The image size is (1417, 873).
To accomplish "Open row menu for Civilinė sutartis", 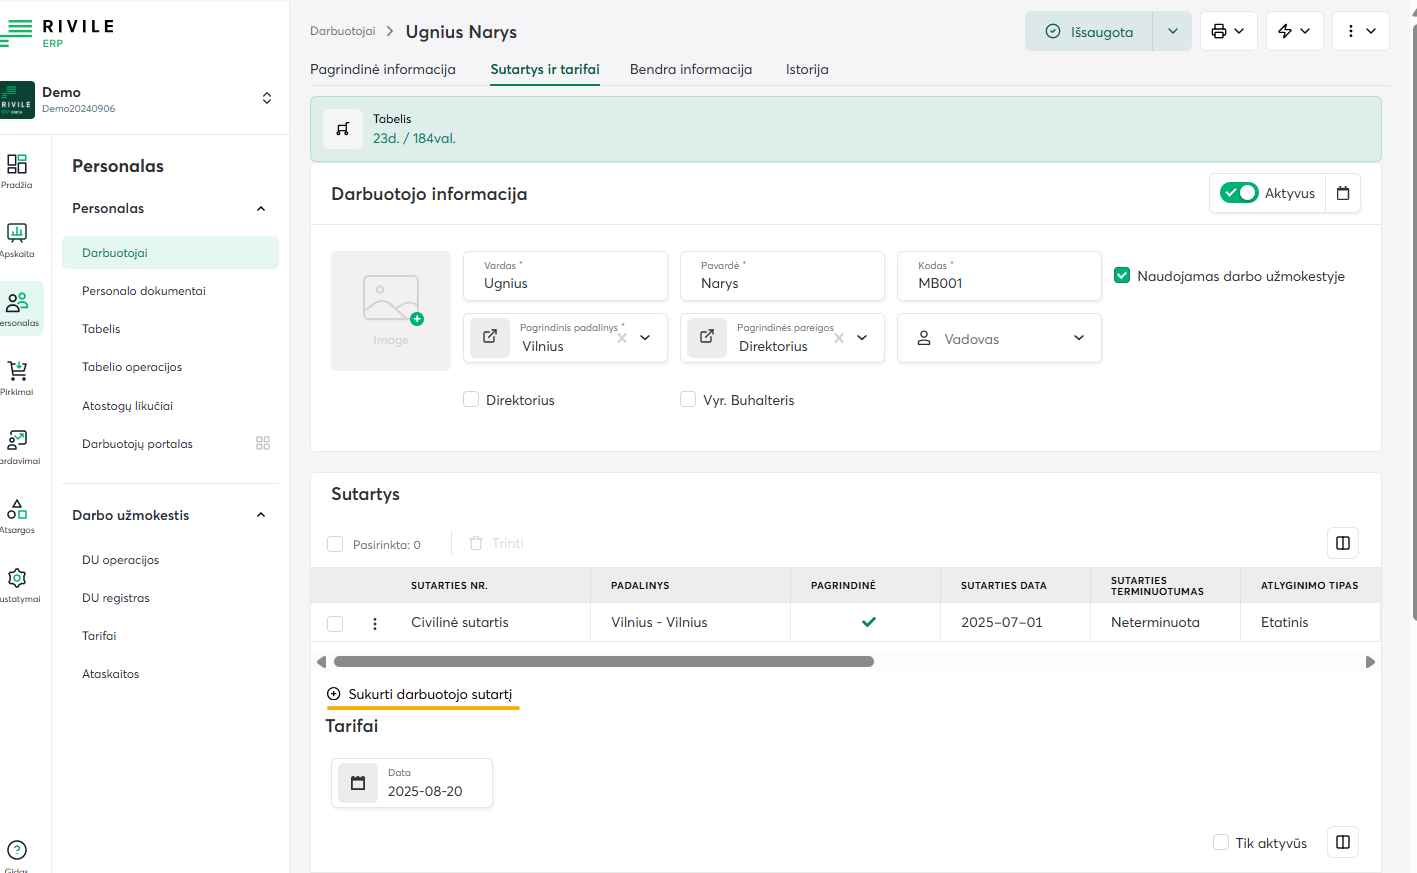I will tap(375, 623).
